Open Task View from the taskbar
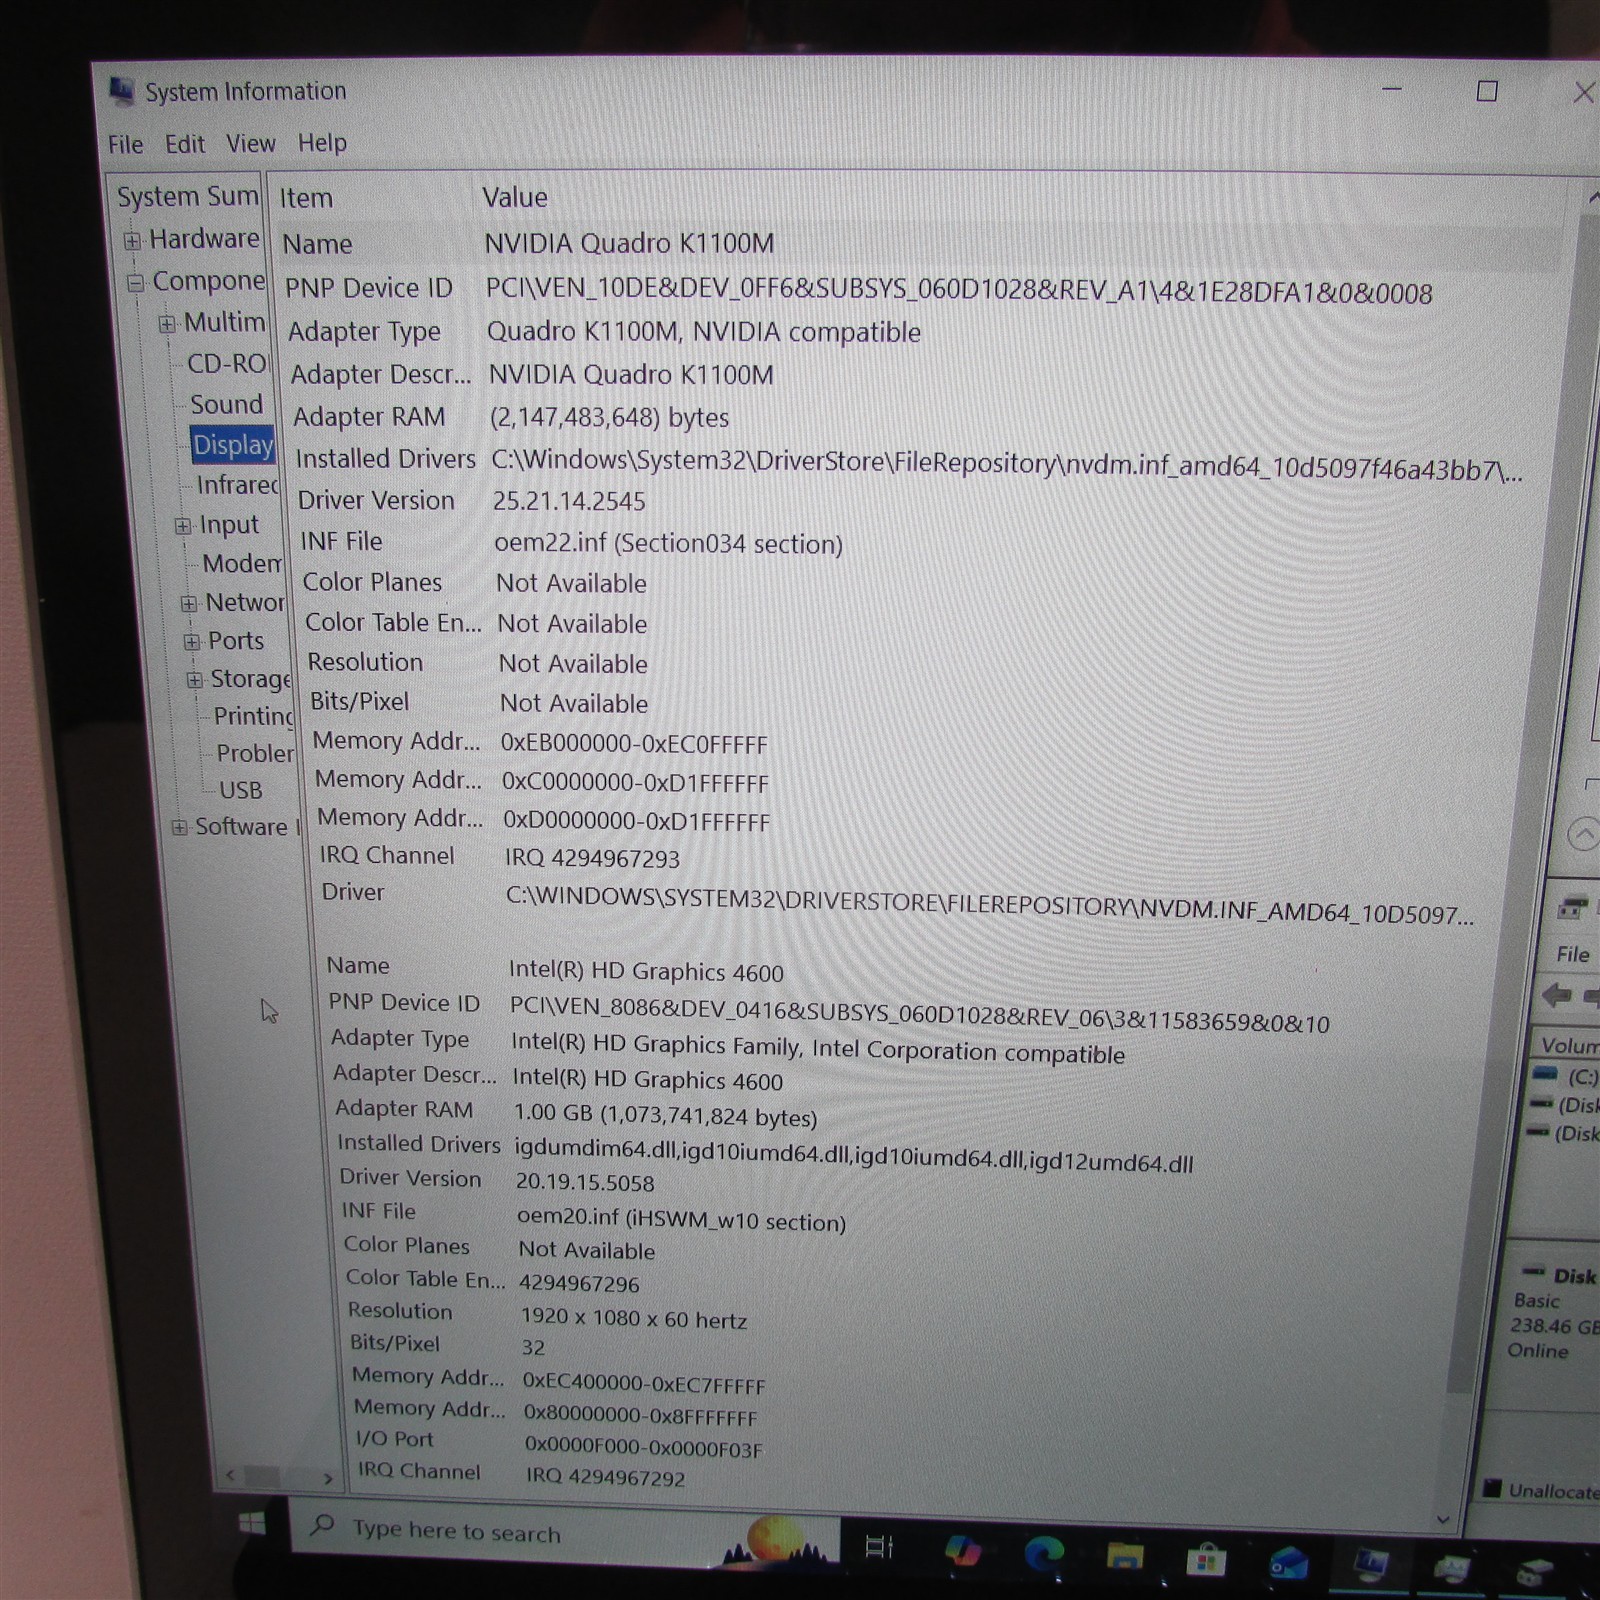Image resolution: width=1600 pixels, height=1600 pixels. [x=878, y=1548]
